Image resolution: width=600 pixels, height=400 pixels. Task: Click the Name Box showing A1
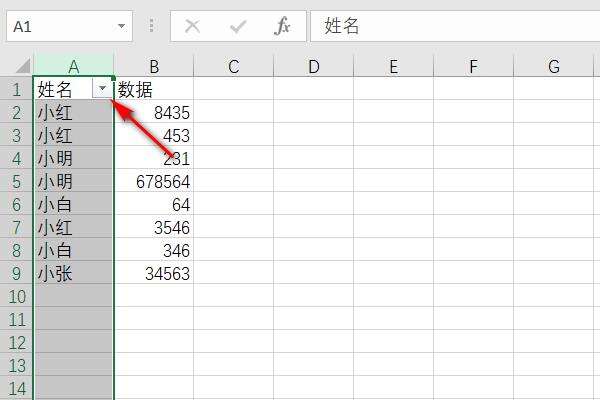click(69, 26)
